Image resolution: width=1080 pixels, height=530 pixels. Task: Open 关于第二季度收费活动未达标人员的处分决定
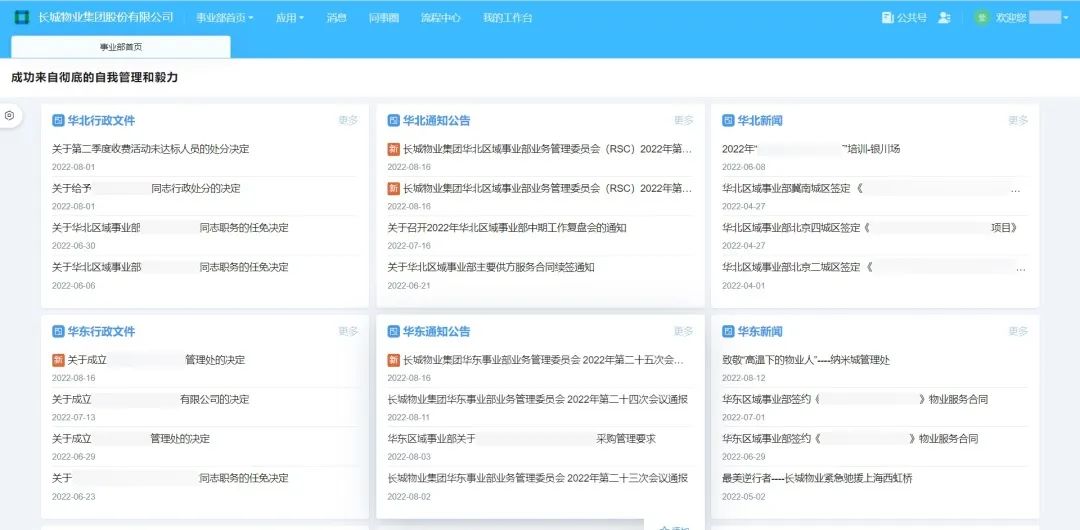pyautogui.click(x=150, y=149)
